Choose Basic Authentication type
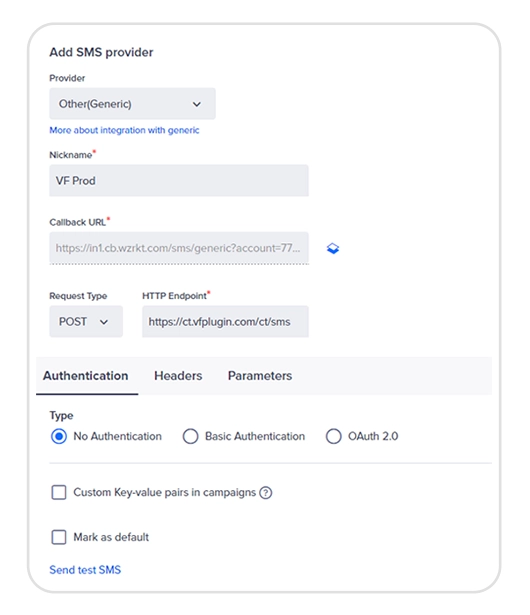530x615 pixels. pyautogui.click(x=190, y=436)
